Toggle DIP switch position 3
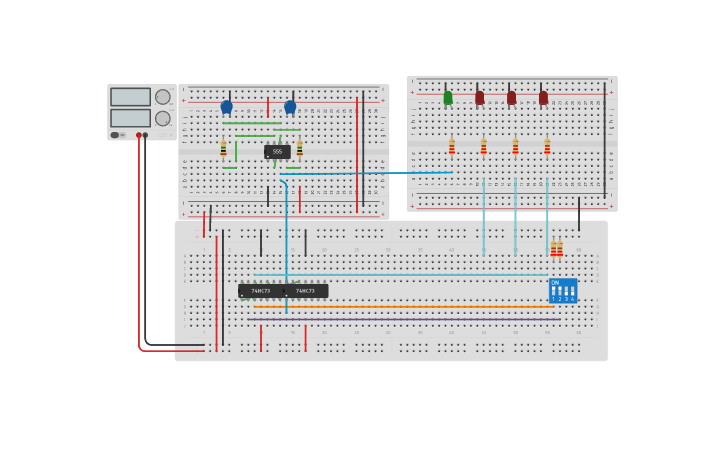Viewport: 725px width, 453px height. pyautogui.click(x=566, y=292)
